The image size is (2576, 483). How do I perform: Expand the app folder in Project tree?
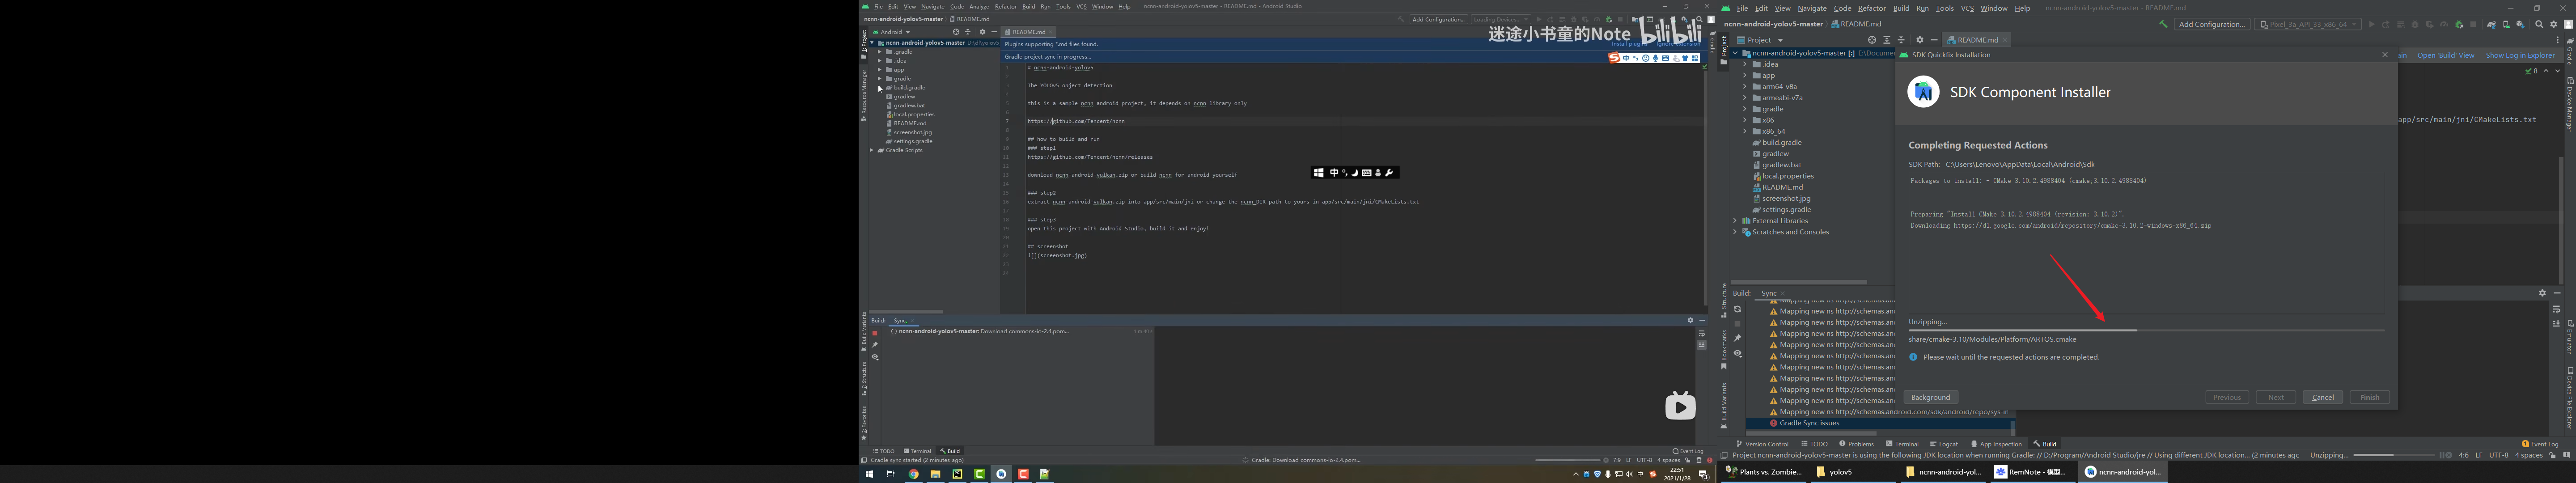pos(1745,75)
